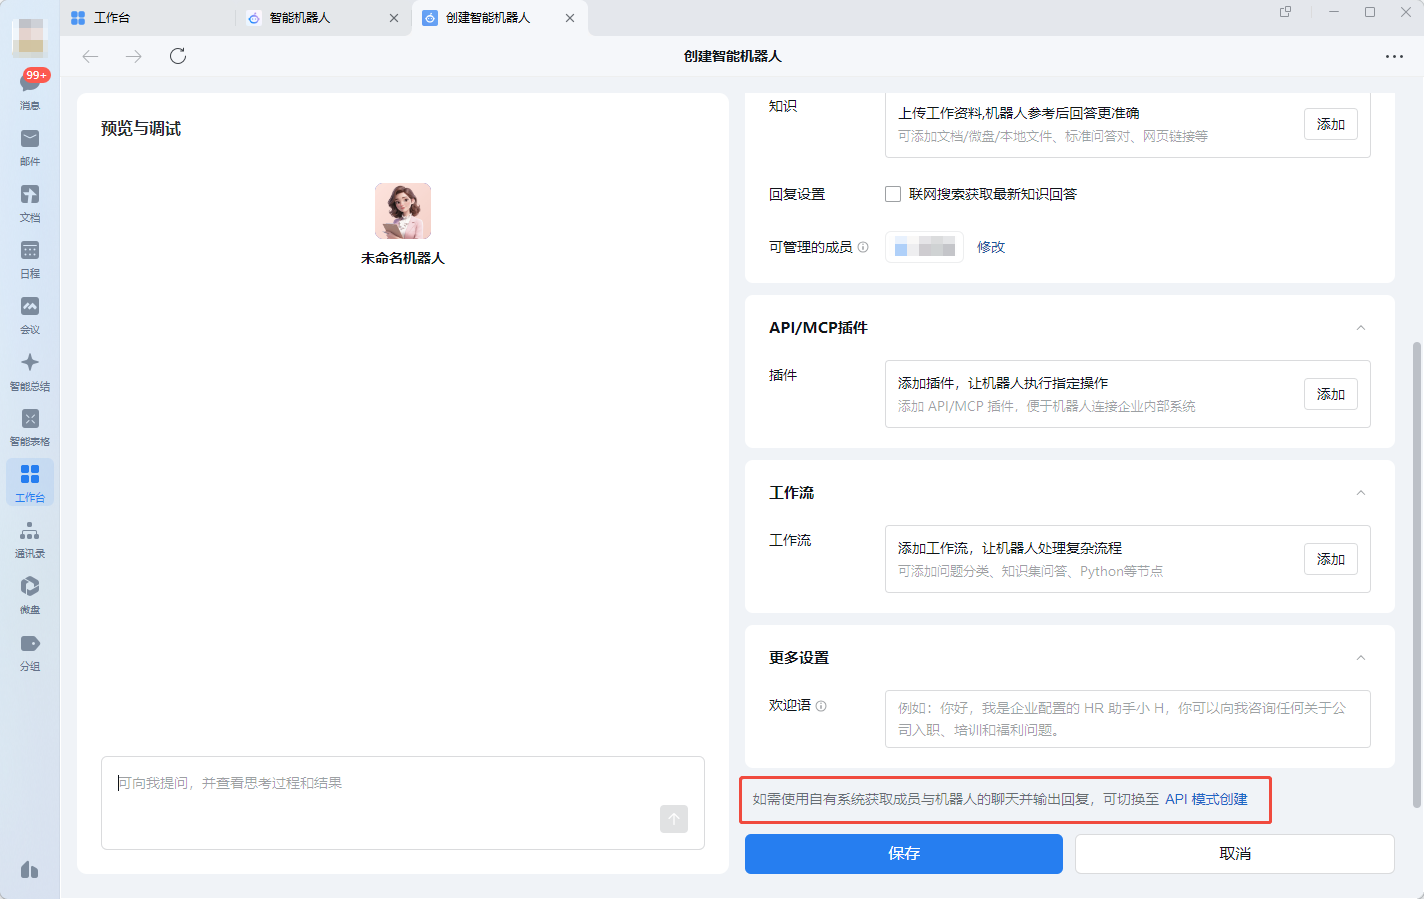This screenshot has width=1424, height=899.
Task: Collapse the API/MCP插件 section
Action: pyautogui.click(x=1360, y=328)
